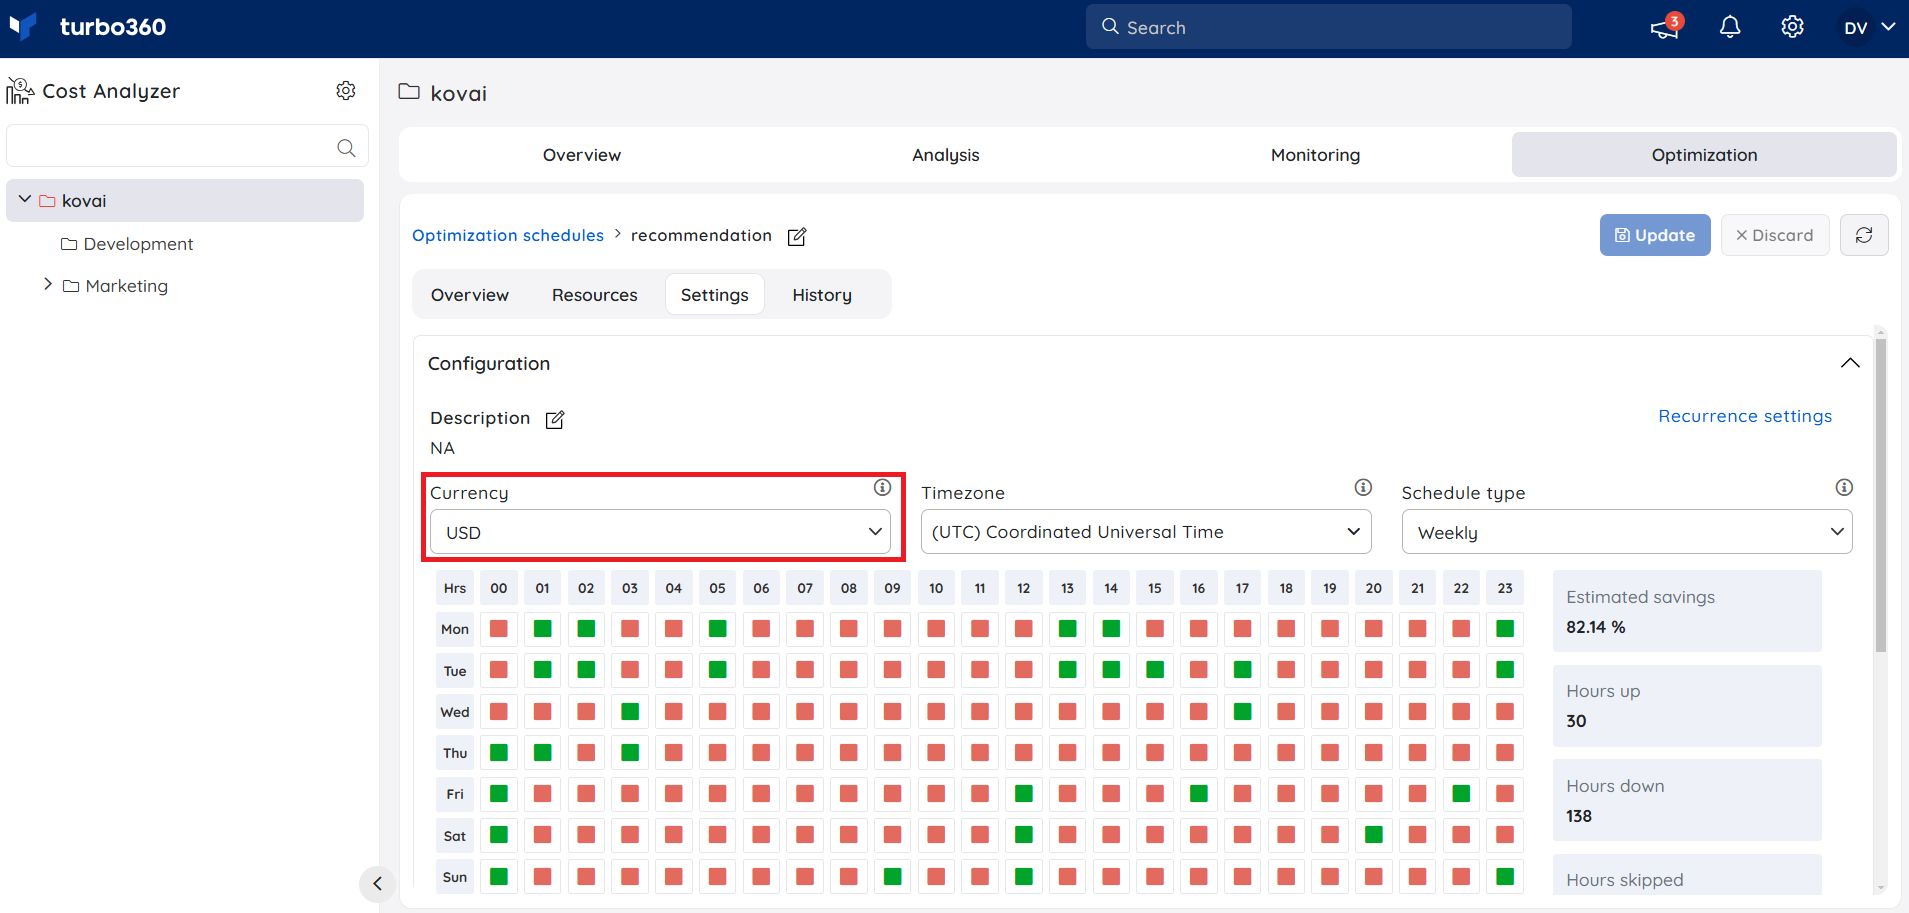The height and width of the screenshot is (913, 1909).
Task: Click the sidebar search magnifier icon
Action: tap(346, 148)
